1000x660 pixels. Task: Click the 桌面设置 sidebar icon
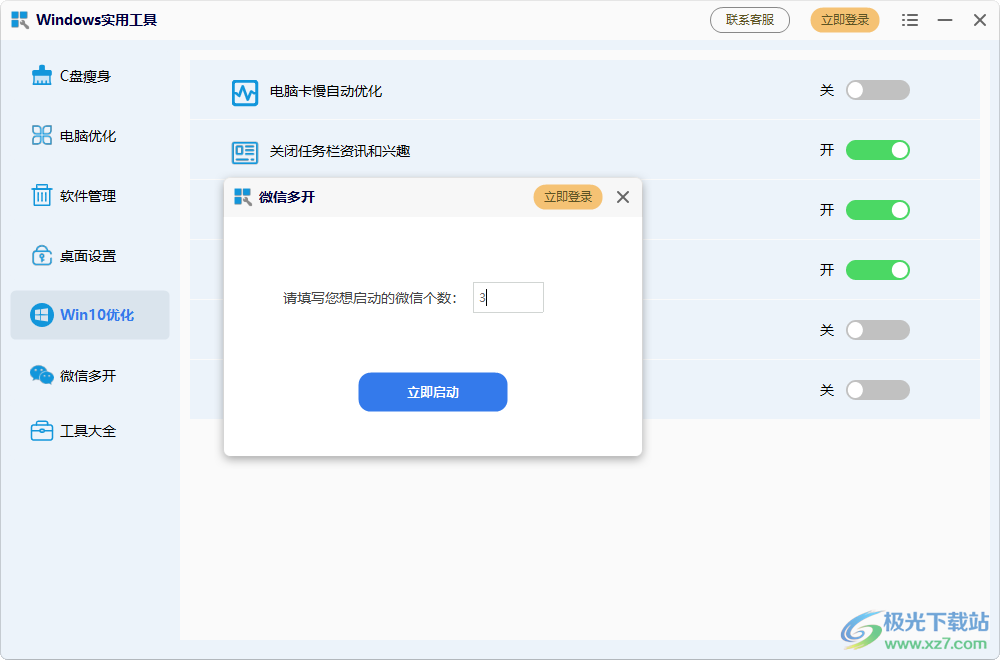click(x=42, y=256)
